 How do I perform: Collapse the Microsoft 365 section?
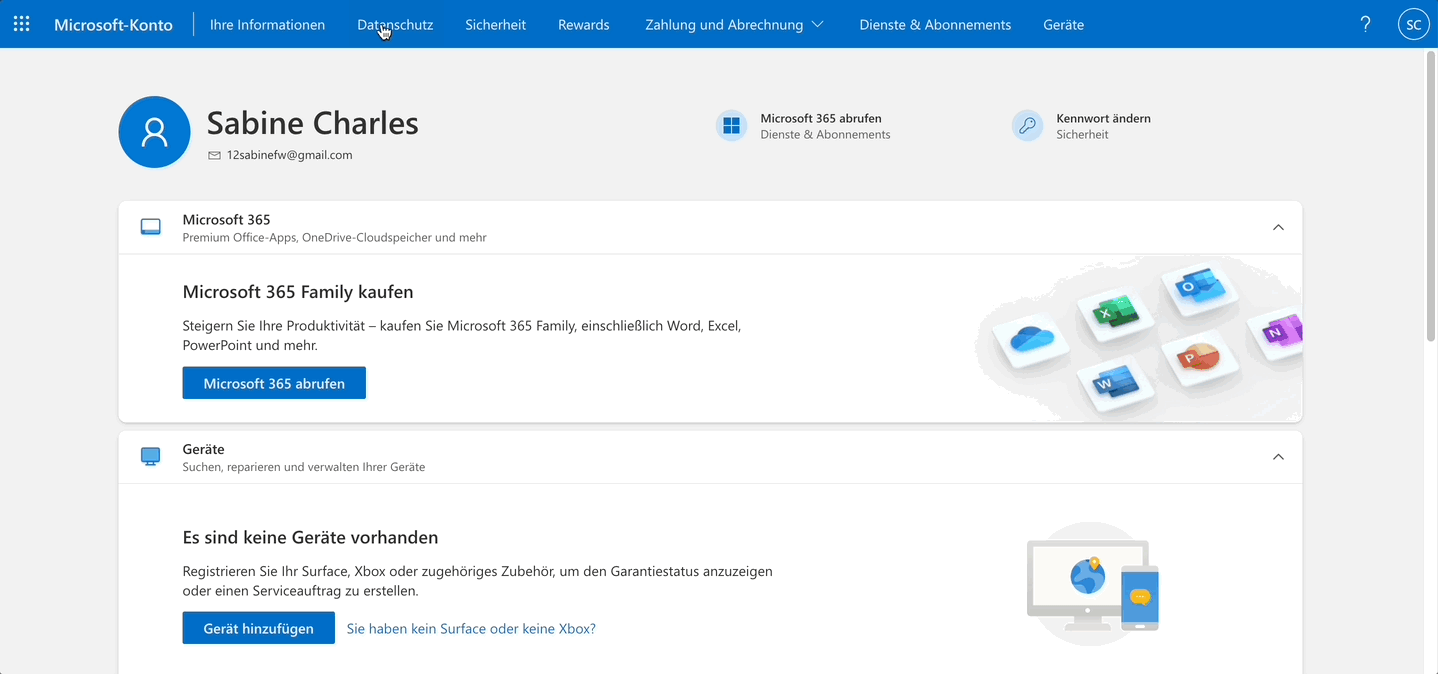point(1277,227)
